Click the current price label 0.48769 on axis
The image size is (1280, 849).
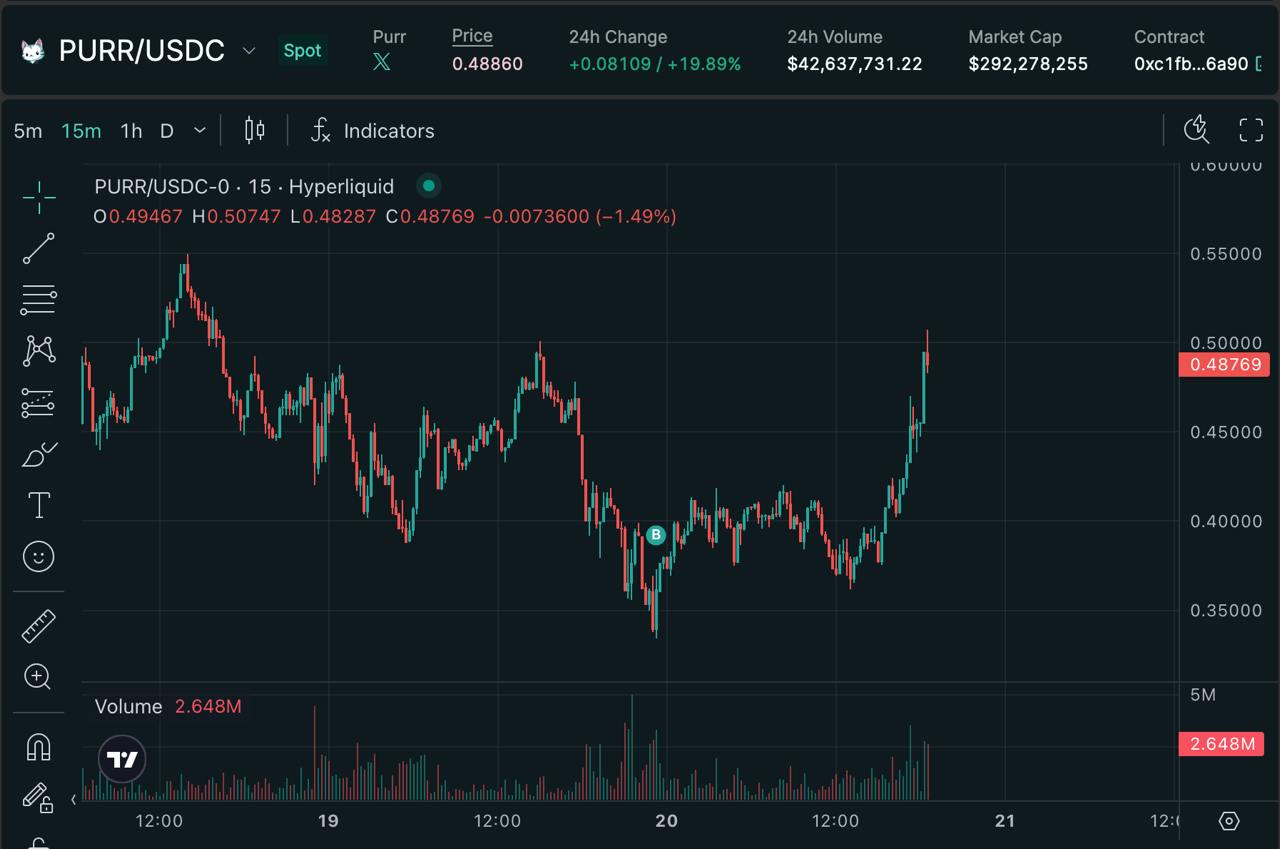coord(1225,364)
